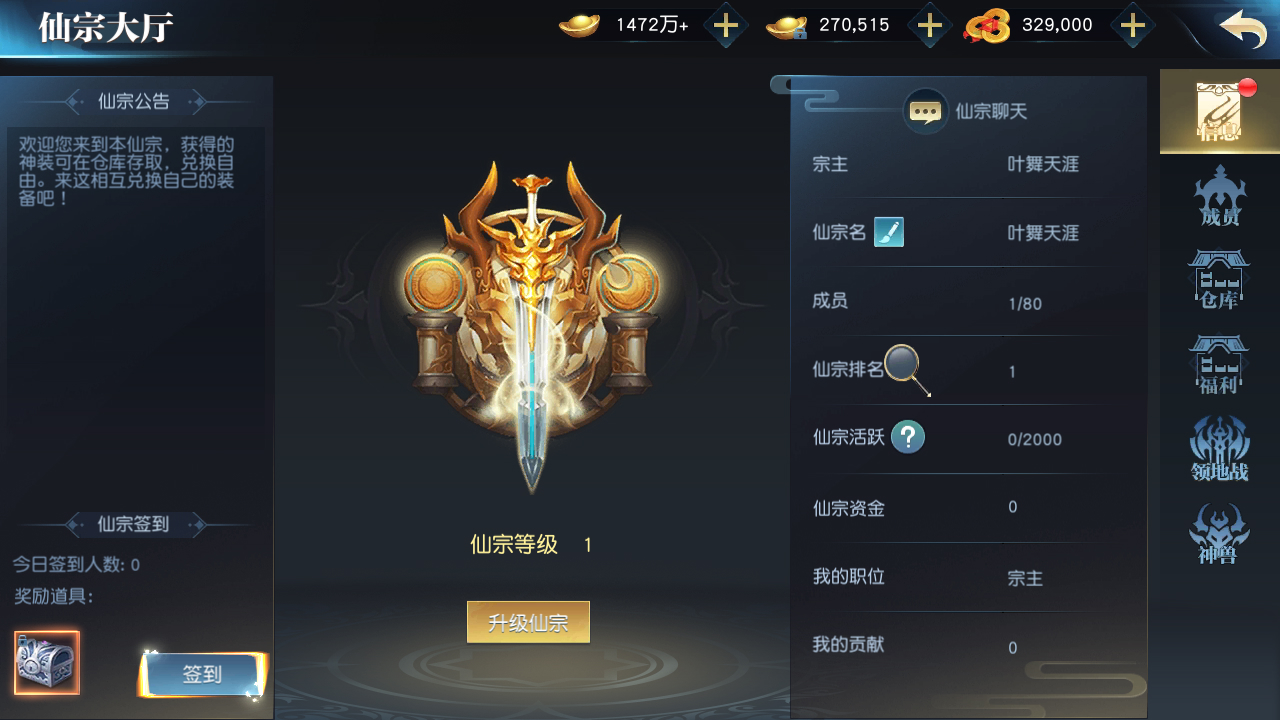Go to 领地战 territory war tab
1280x720 pixels.
pyautogui.click(x=1220, y=449)
